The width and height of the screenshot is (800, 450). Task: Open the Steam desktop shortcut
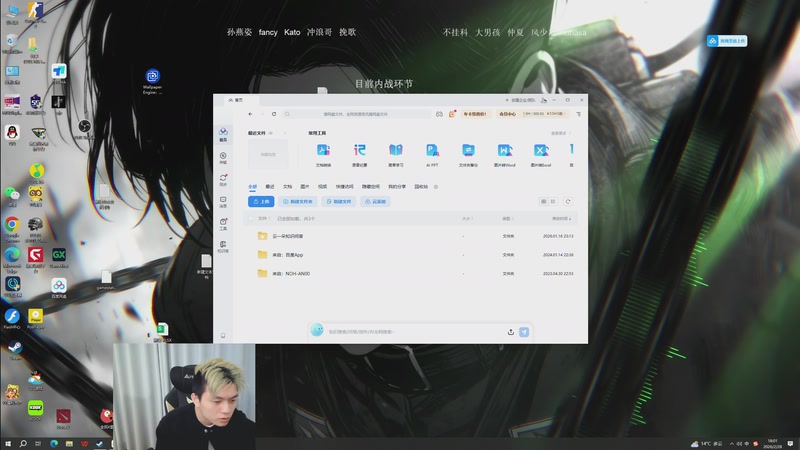pos(15,351)
